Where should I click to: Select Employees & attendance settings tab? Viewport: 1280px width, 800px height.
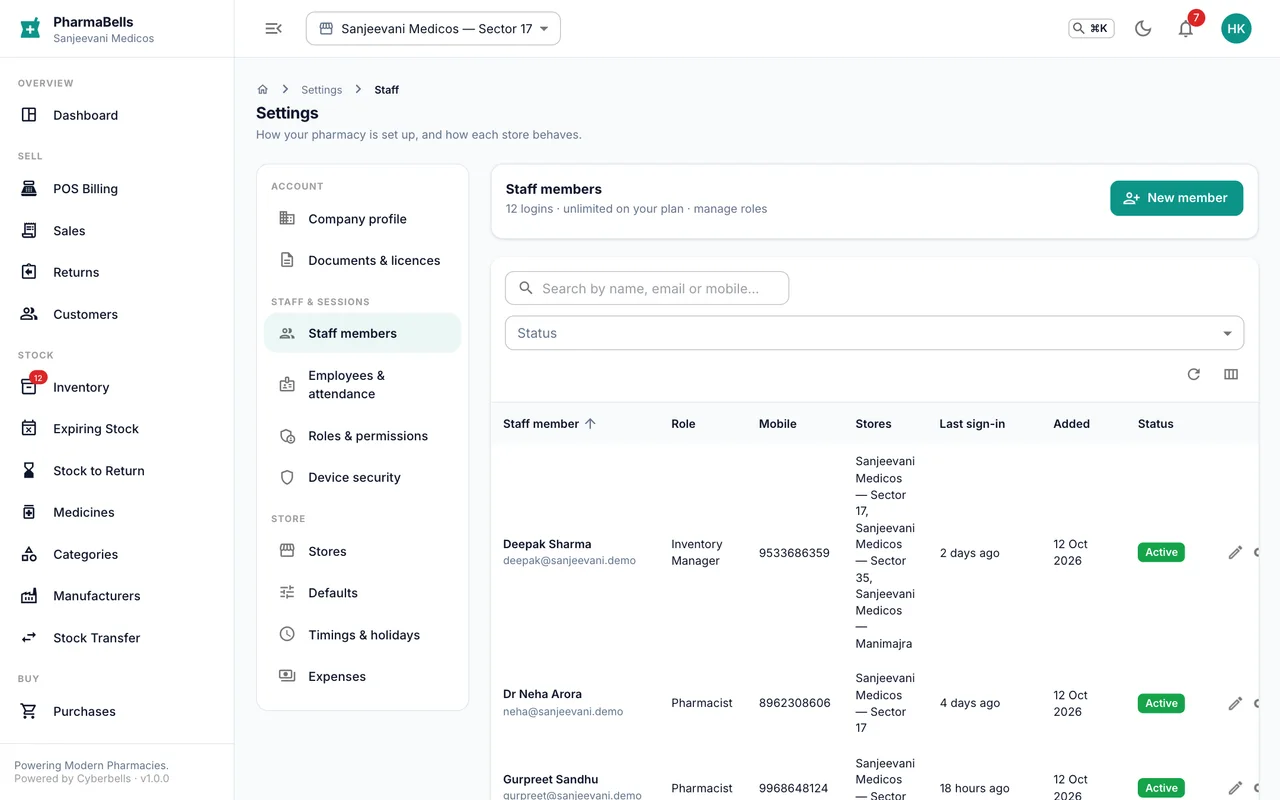[362, 385]
